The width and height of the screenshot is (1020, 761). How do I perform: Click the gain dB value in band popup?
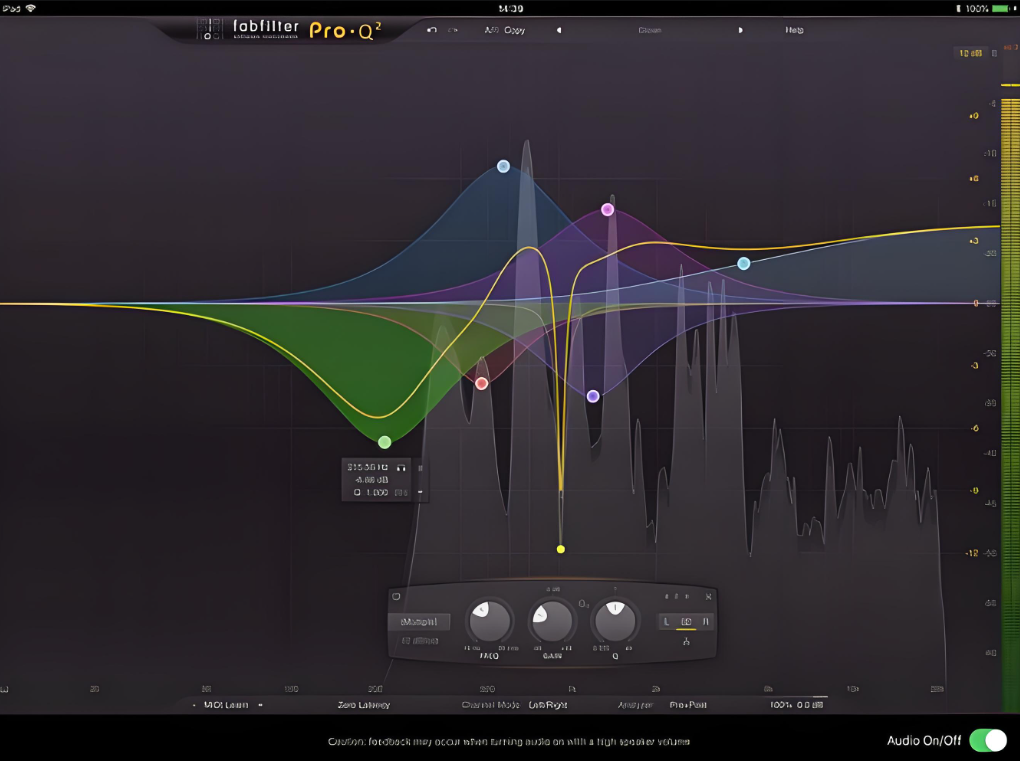(371, 480)
